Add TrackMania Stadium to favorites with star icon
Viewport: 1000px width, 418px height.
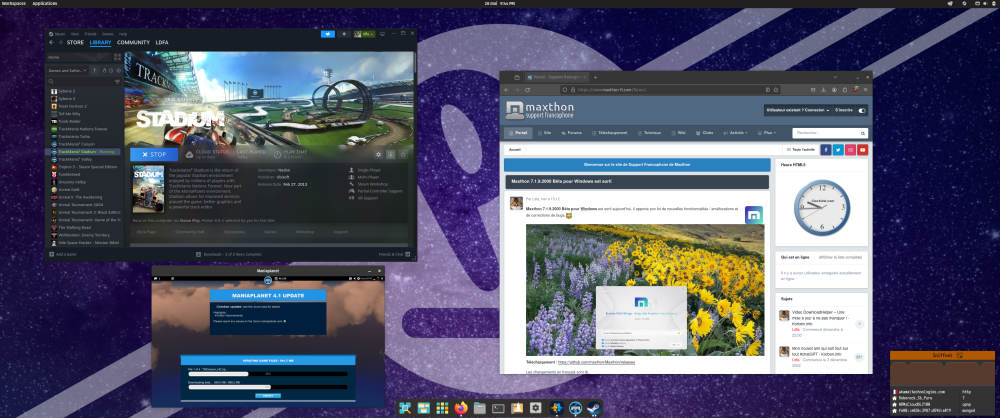pos(404,154)
